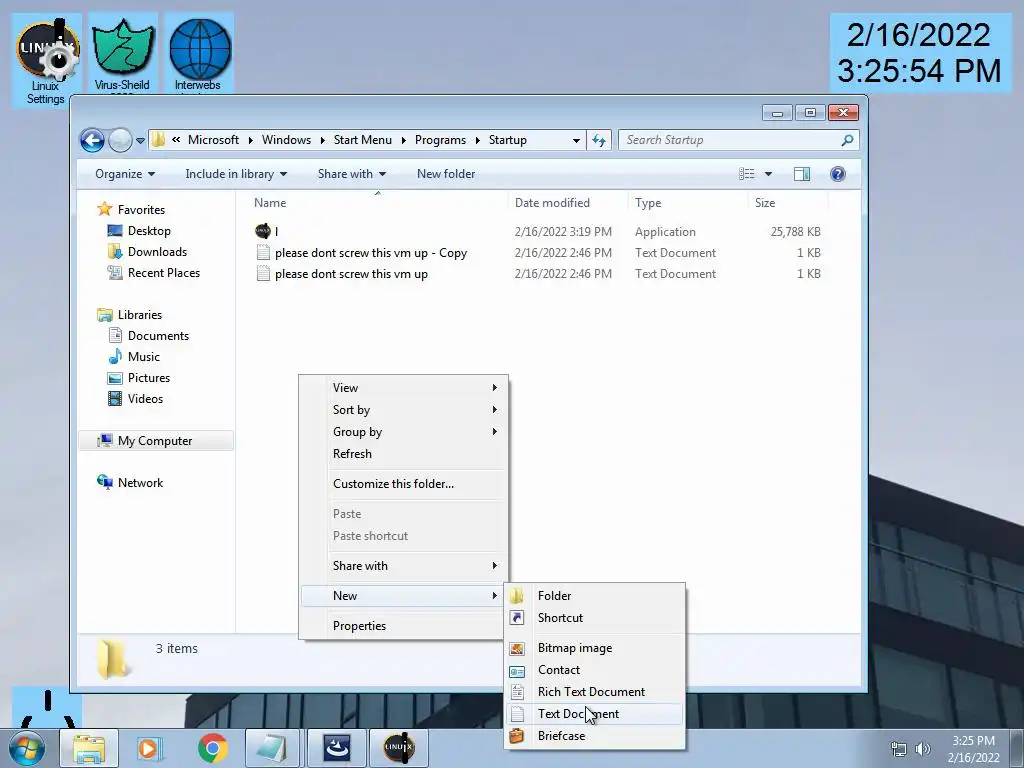Choose Customize this folder in context menu
1024x768 pixels.
[403, 484]
